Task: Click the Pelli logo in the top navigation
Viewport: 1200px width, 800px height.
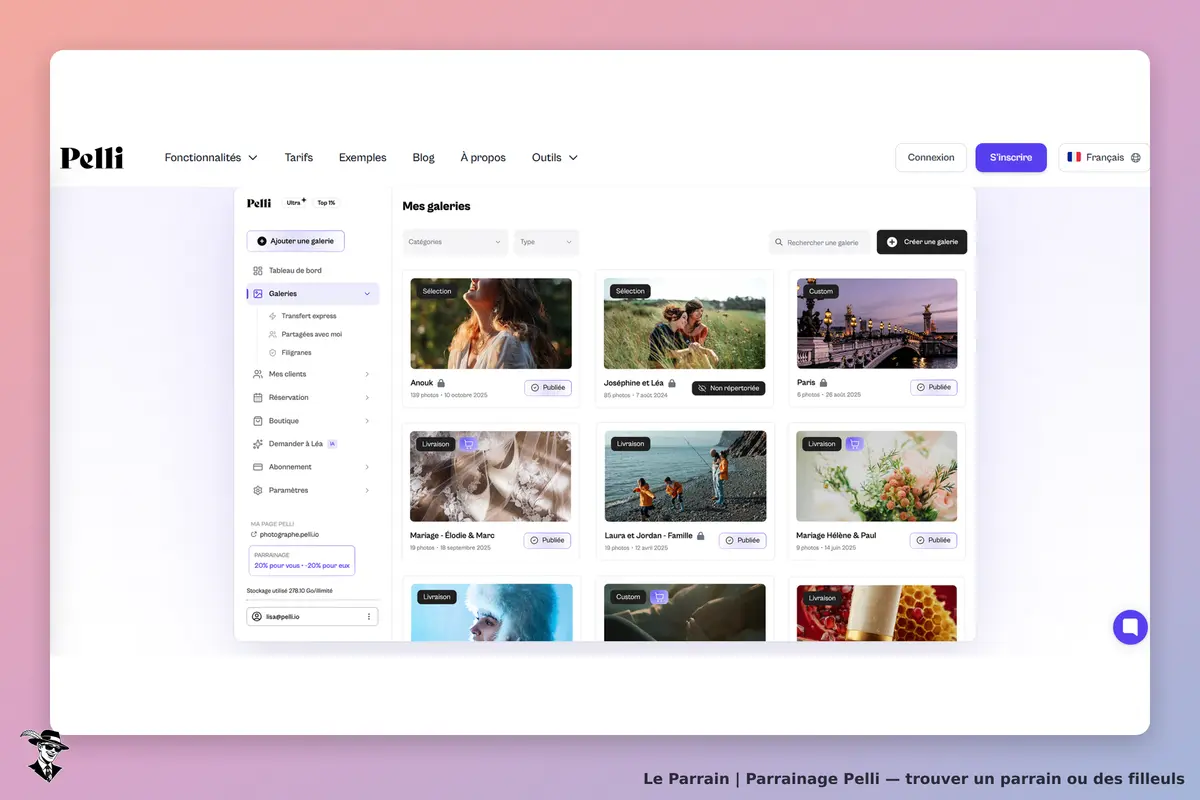Action: click(x=92, y=158)
